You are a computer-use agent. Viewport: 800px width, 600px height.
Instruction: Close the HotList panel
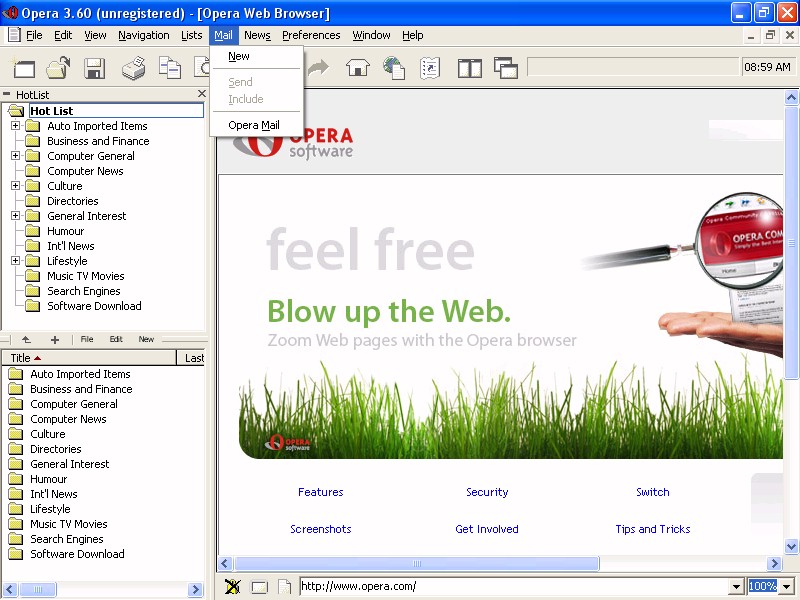click(202, 94)
